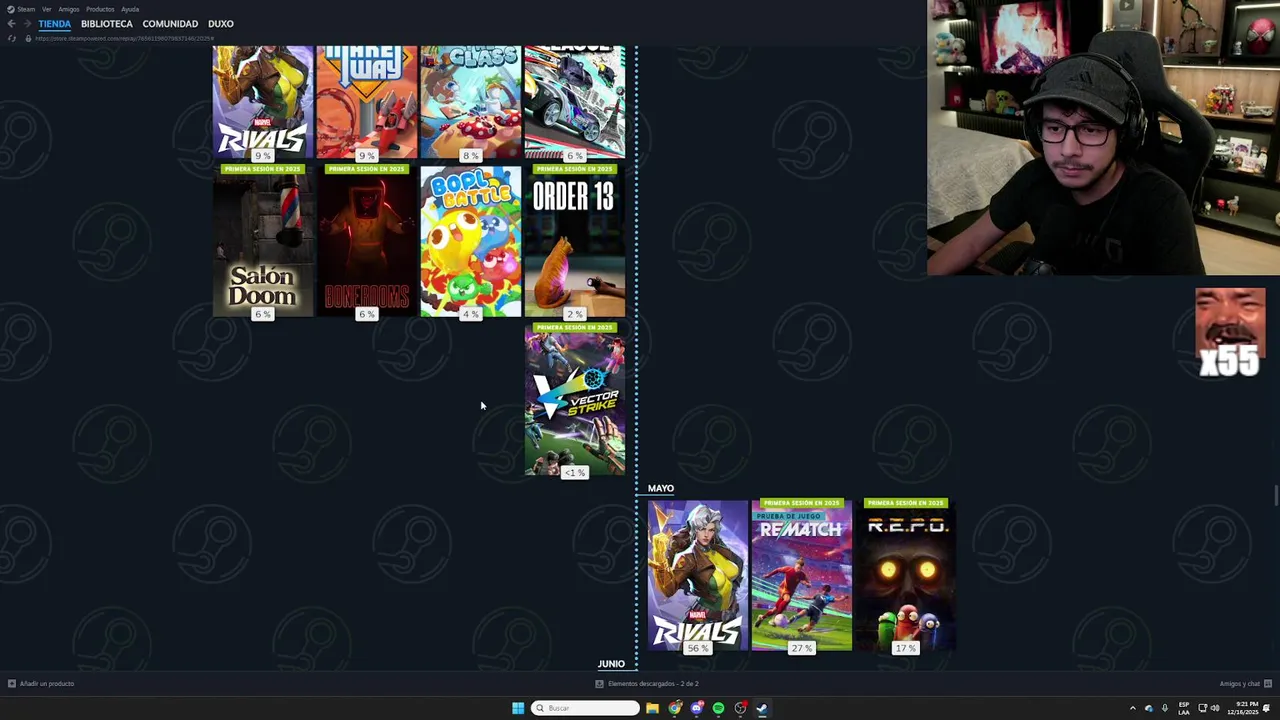
Task: Open the Order 13 game cover
Action: pos(575,241)
